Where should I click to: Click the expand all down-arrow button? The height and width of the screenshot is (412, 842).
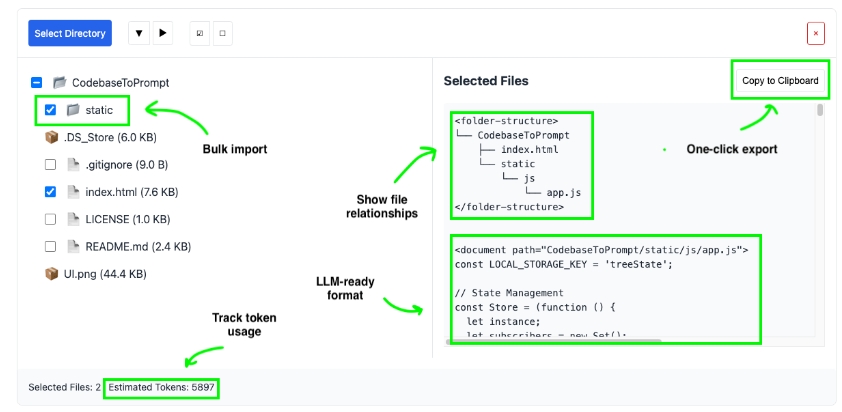point(139,33)
